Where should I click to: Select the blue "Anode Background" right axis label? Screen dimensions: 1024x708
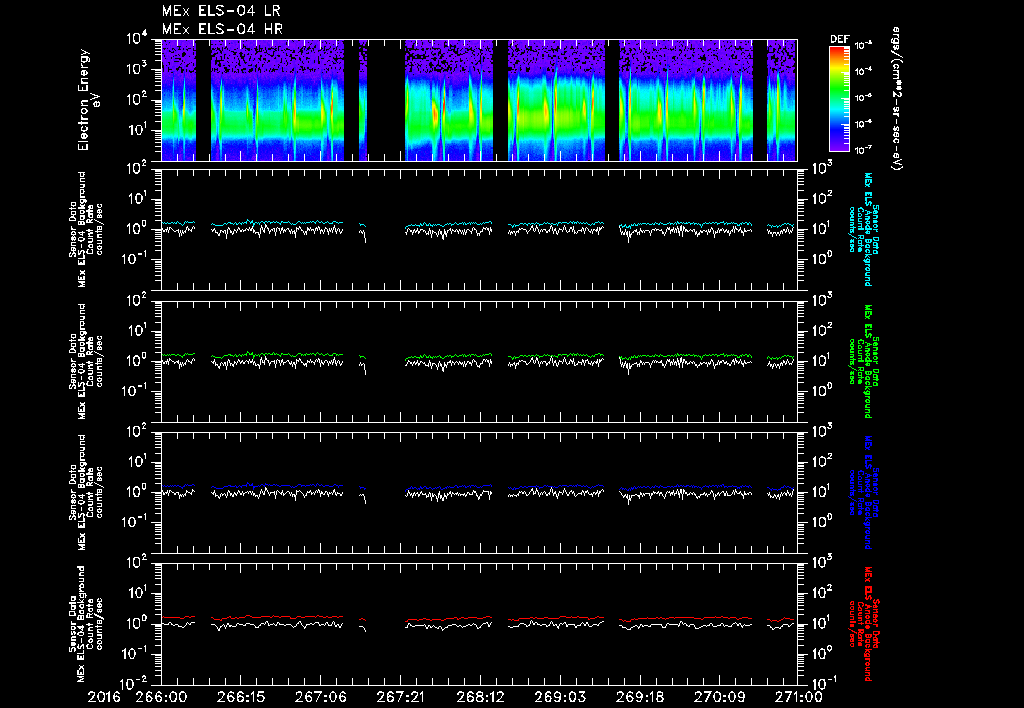[x=867, y=492]
